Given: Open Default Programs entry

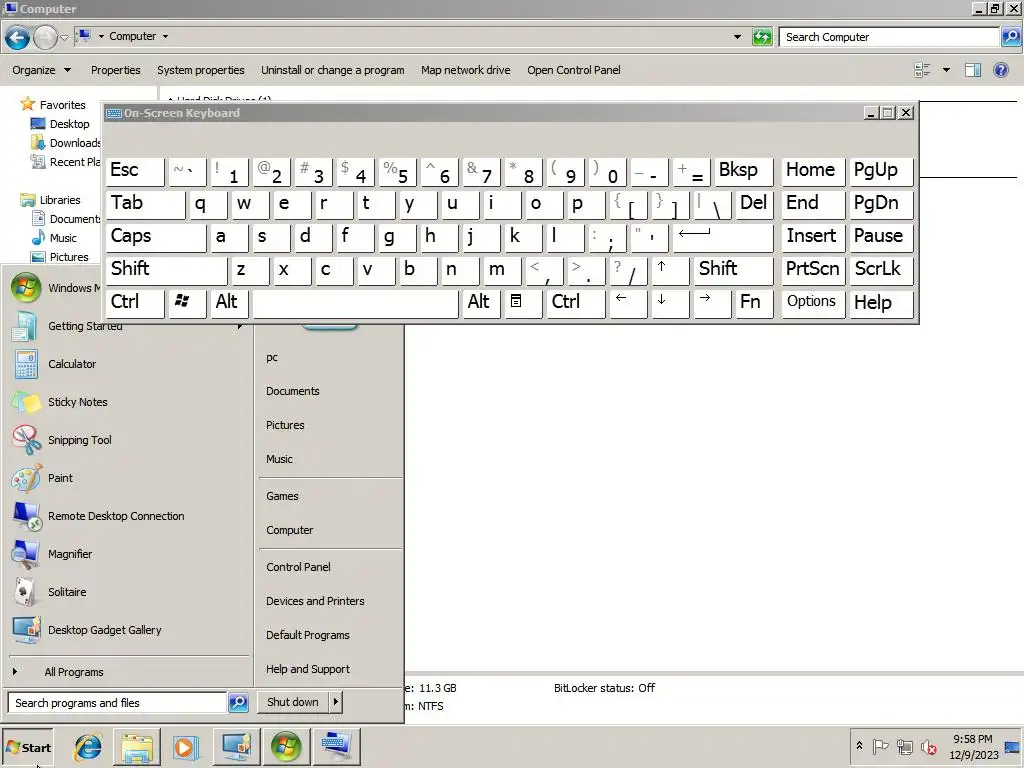Looking at the screenshot, I should [307, 635].
